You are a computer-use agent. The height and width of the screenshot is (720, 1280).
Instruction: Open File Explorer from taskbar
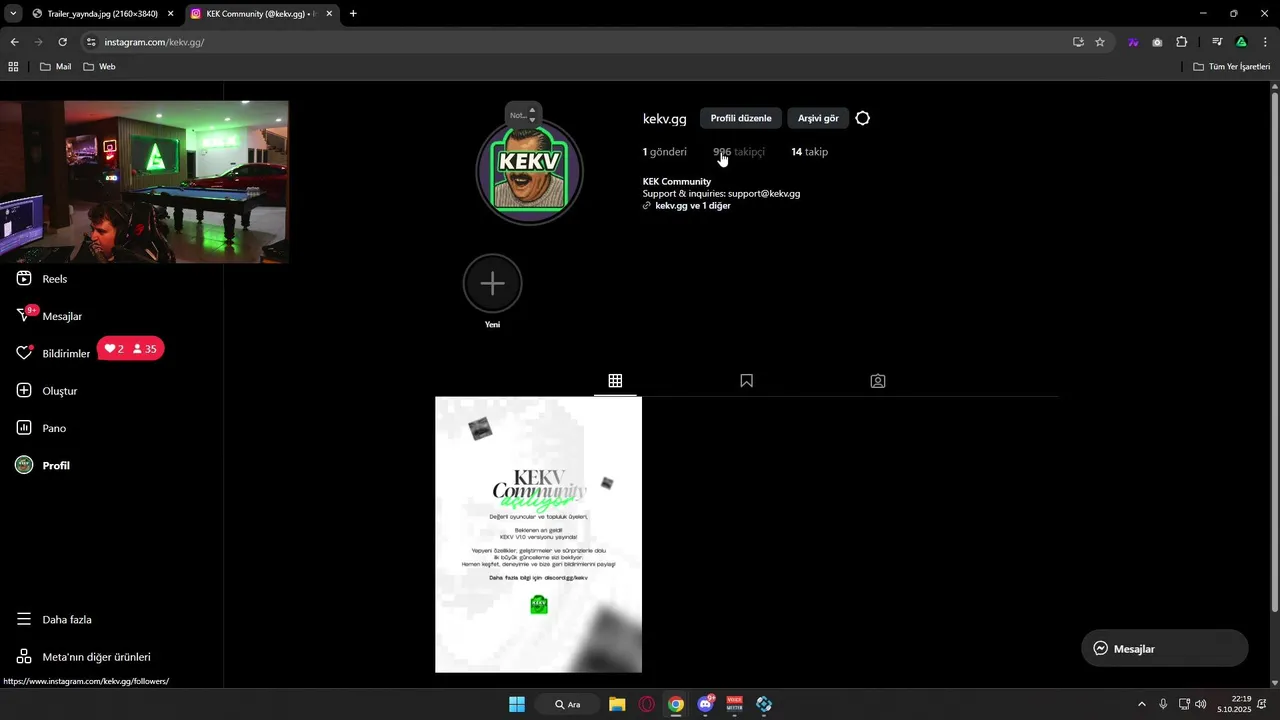pos(617,704)
